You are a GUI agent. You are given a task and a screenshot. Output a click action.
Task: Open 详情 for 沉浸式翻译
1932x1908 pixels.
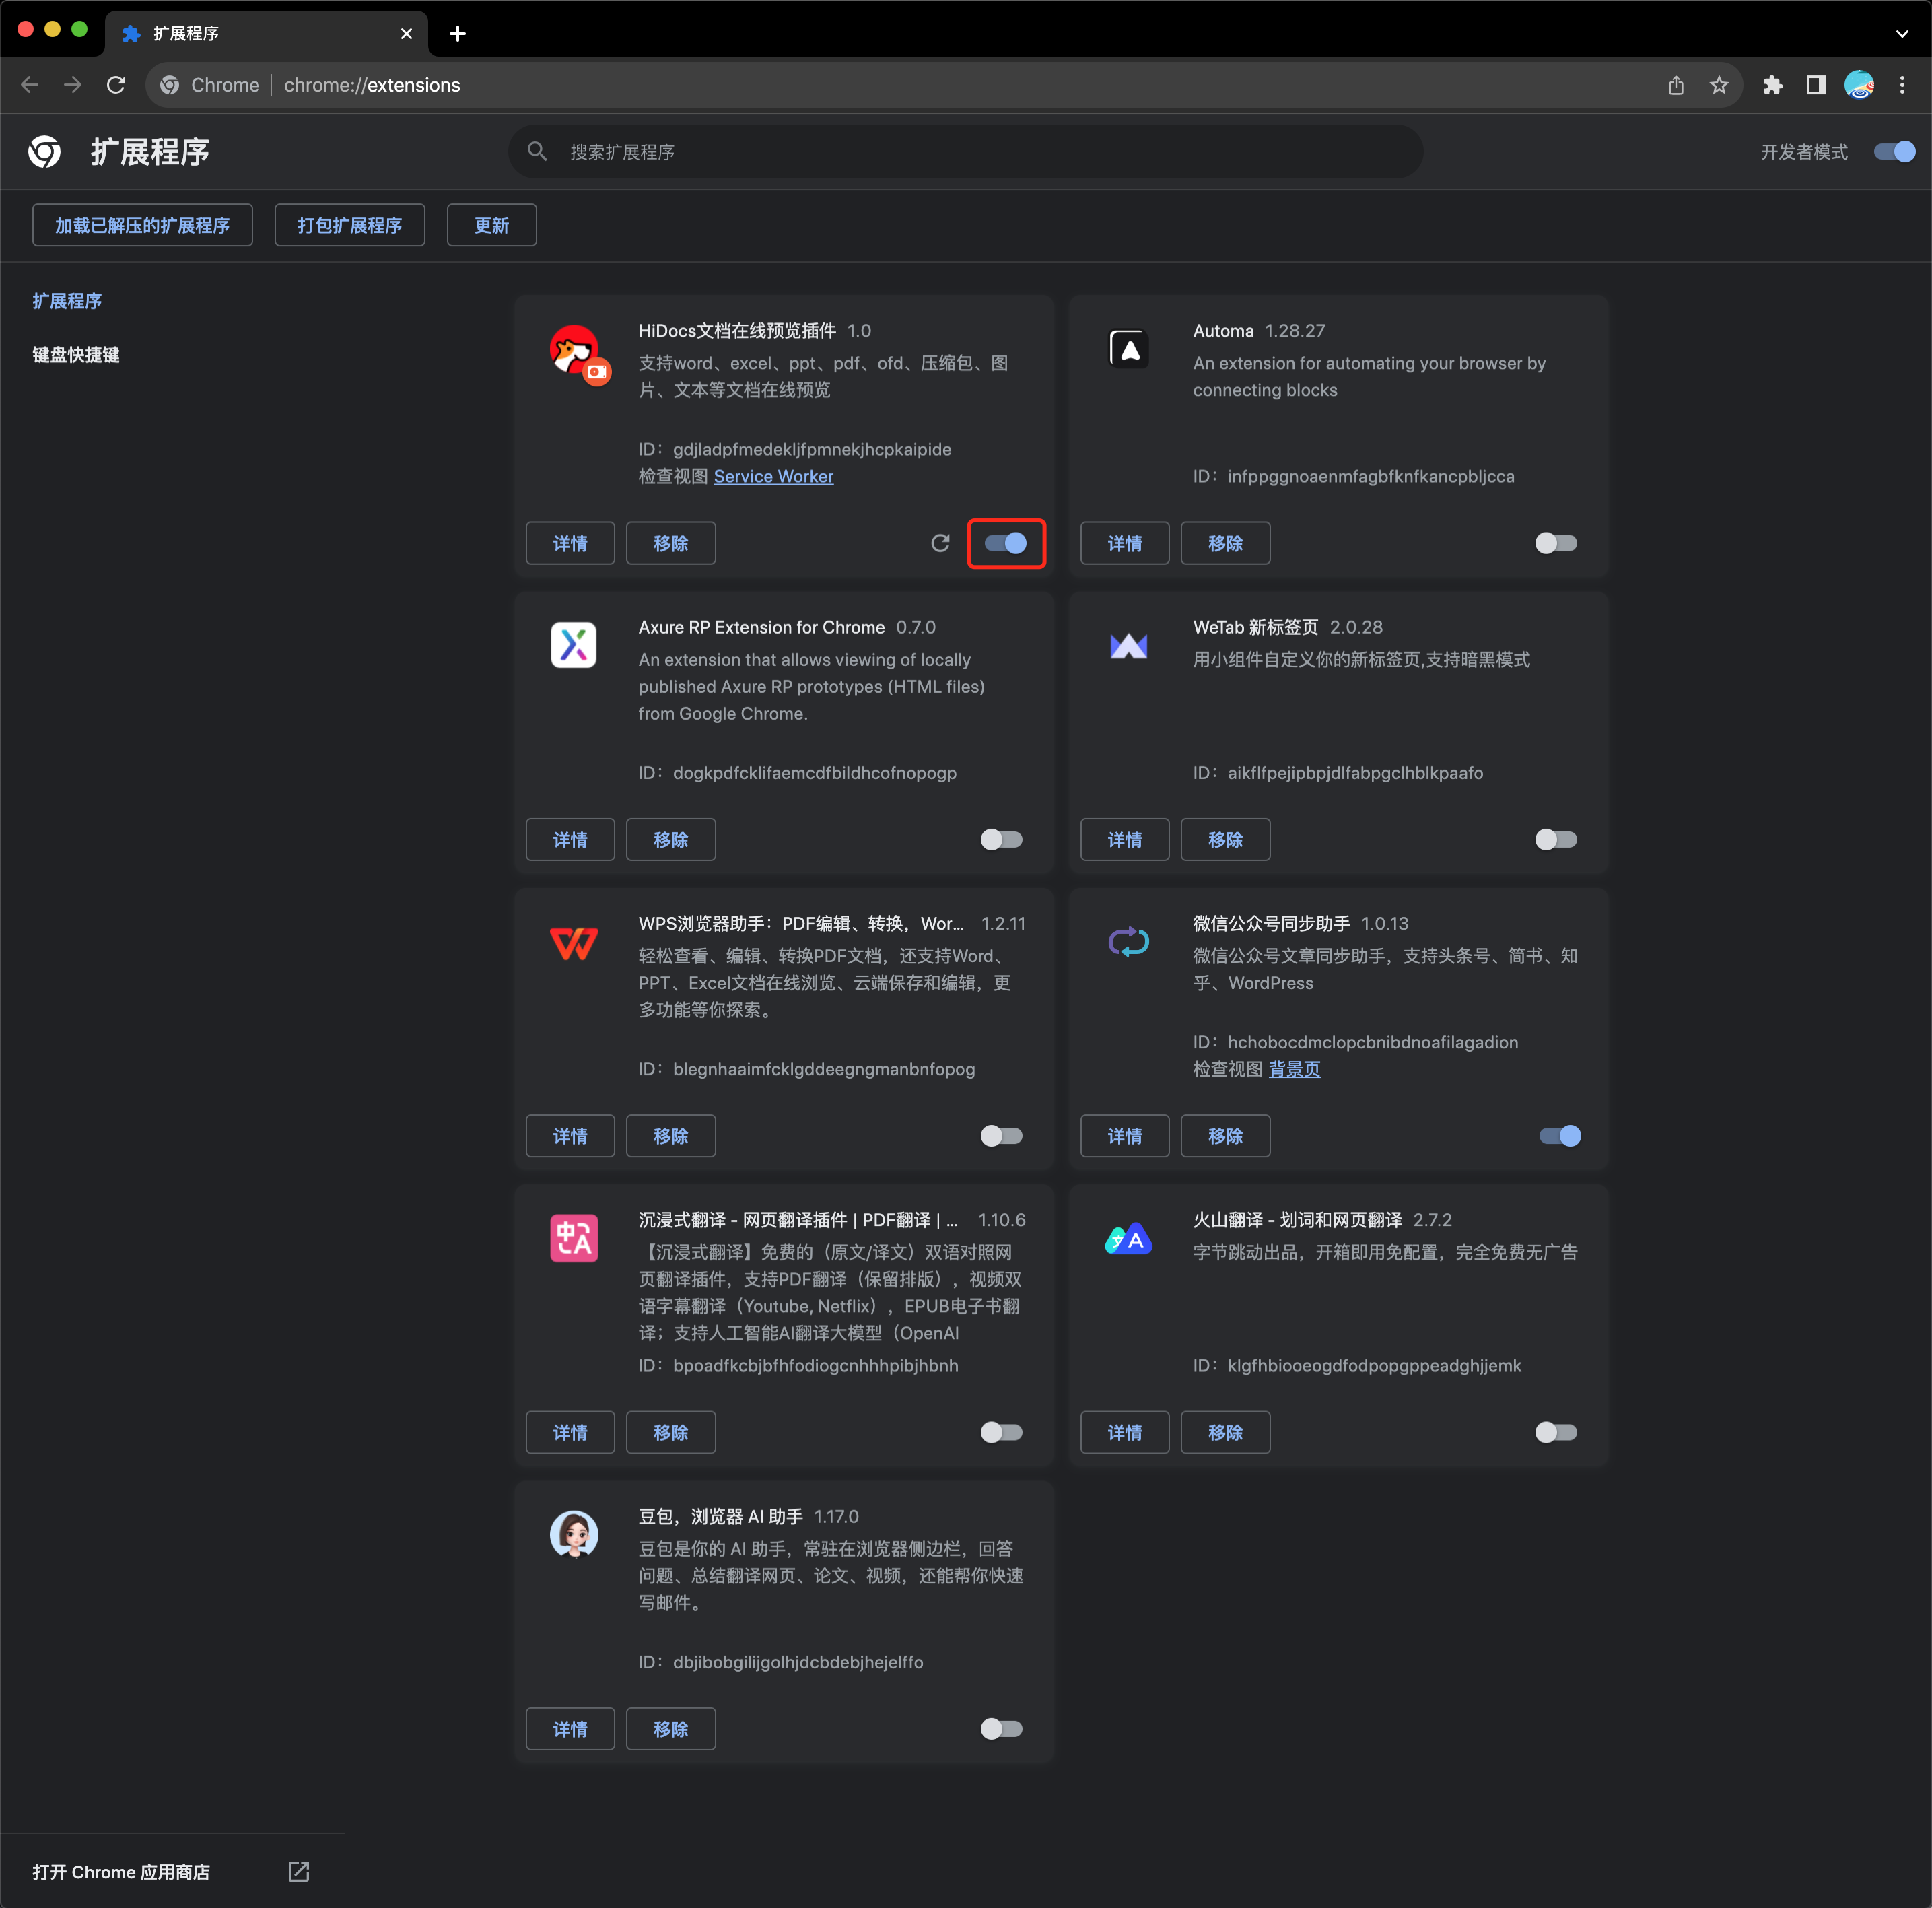click(x=570, y=1432)
